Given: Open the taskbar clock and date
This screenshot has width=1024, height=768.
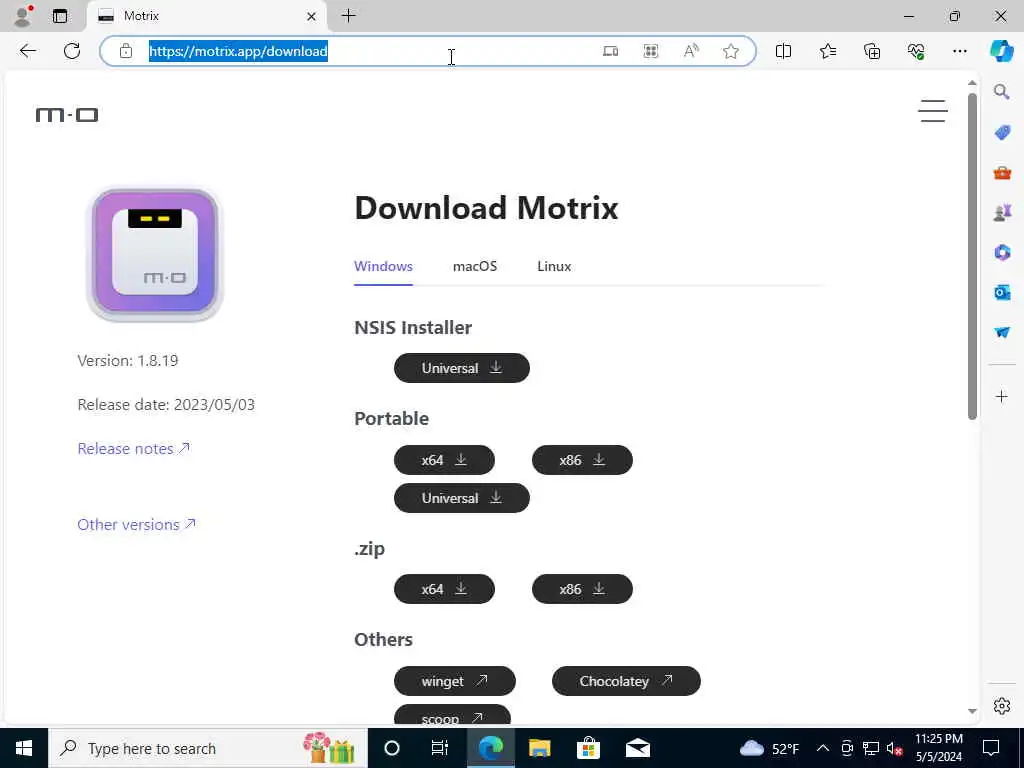Looking at the screenshot, I should tap(938, 748).
